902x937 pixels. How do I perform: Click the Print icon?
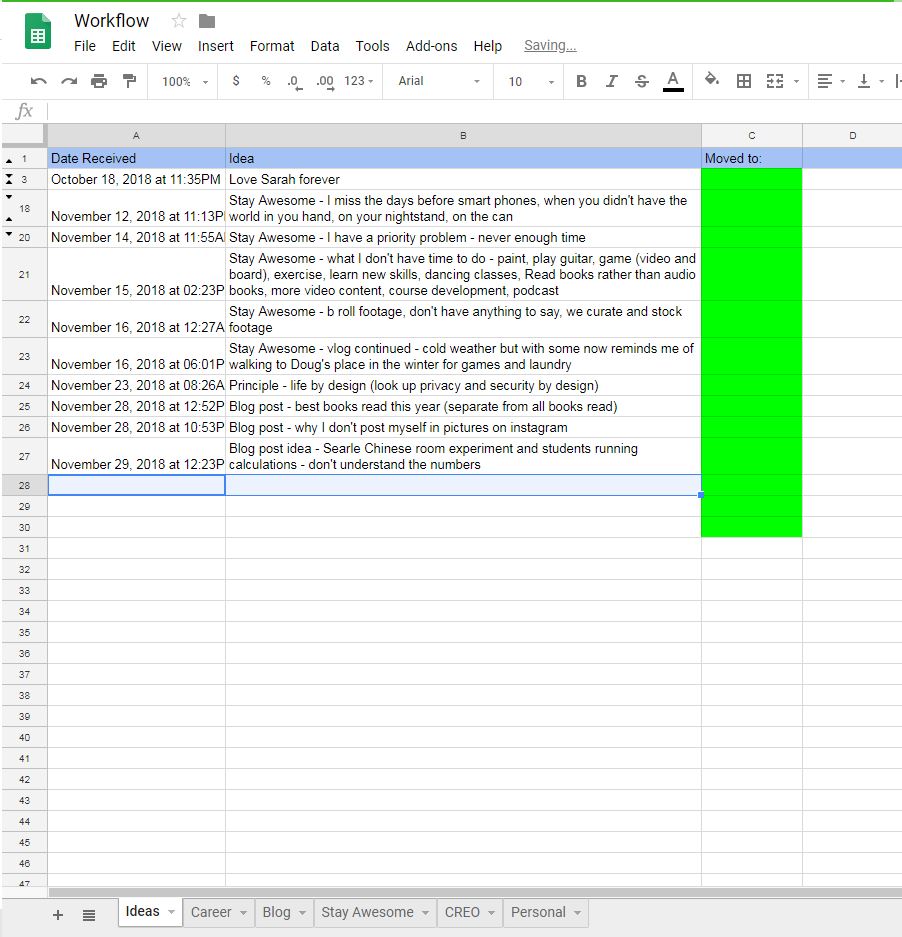pos(100,81)
